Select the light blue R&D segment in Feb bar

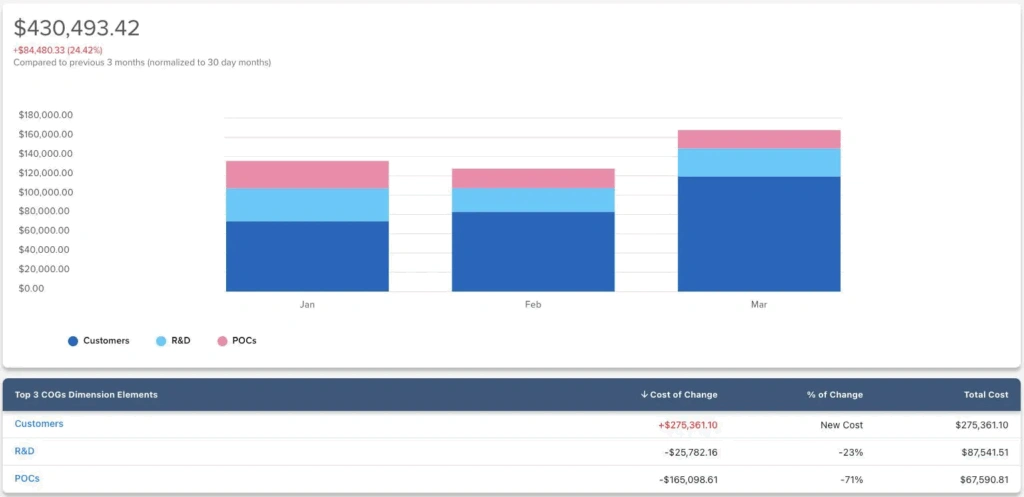point(533,200)
